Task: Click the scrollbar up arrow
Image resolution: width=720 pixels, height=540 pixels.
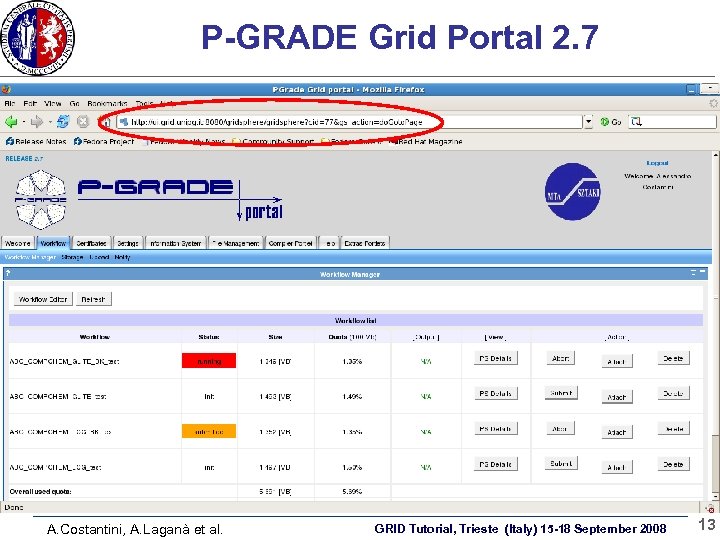Action: pos(716,155)
